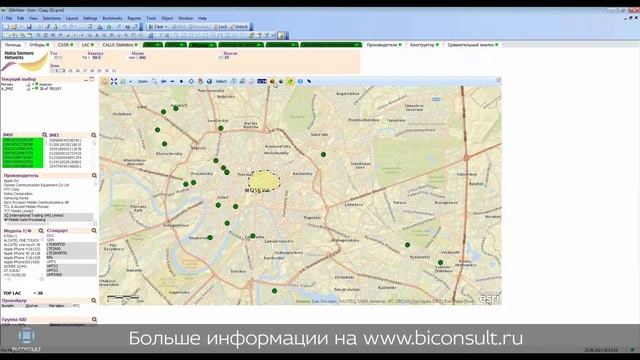This screenshot has width=640, height=360.
Task: Open the Производители tab
Action: (384, 45)
